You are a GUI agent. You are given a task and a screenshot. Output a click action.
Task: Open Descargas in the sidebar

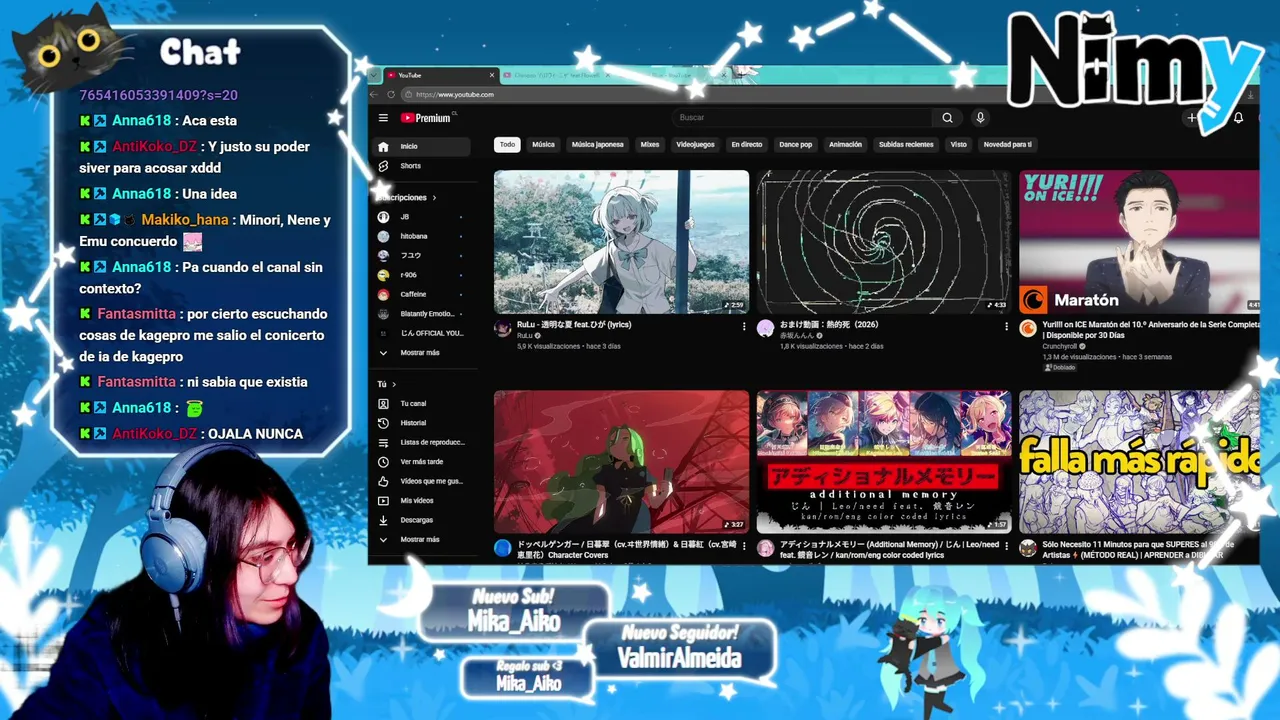[x=422, y=520]
